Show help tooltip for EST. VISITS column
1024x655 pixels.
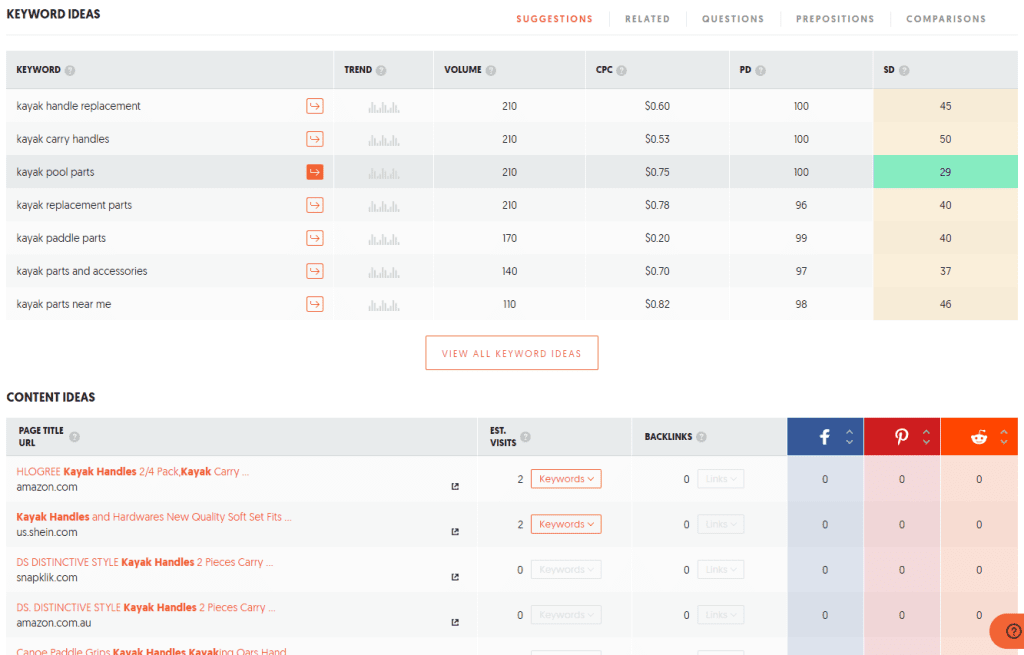click(x=526, y=437)
